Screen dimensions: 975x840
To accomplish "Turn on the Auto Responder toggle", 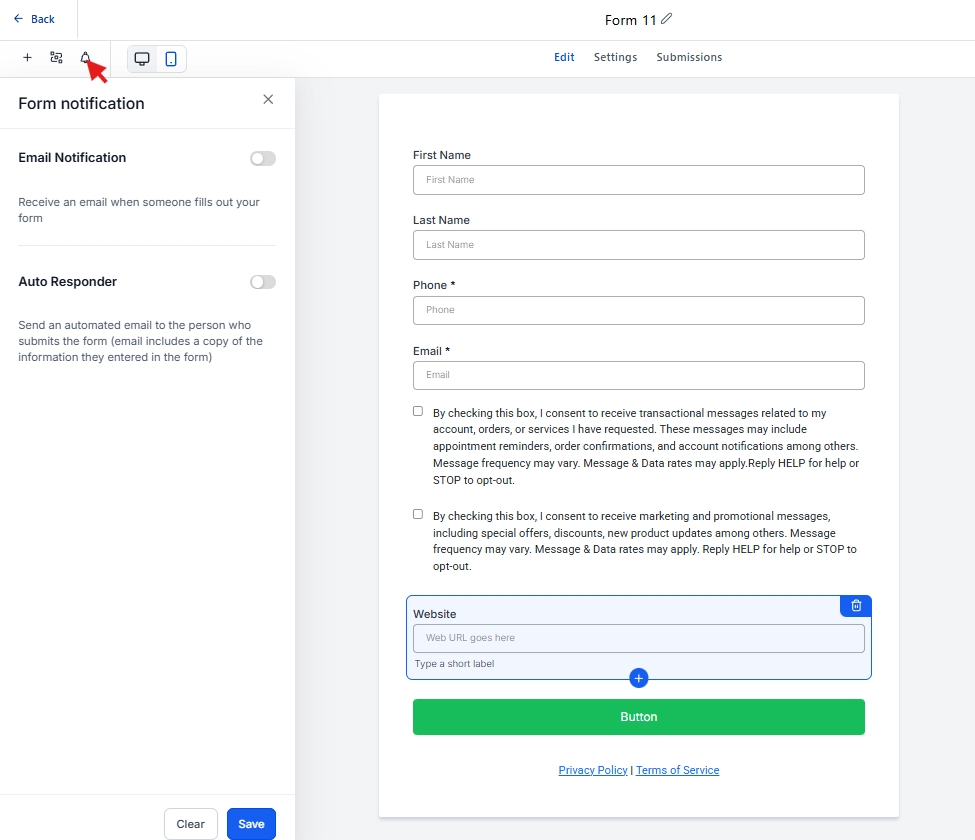I will click(x=262, y=282).
